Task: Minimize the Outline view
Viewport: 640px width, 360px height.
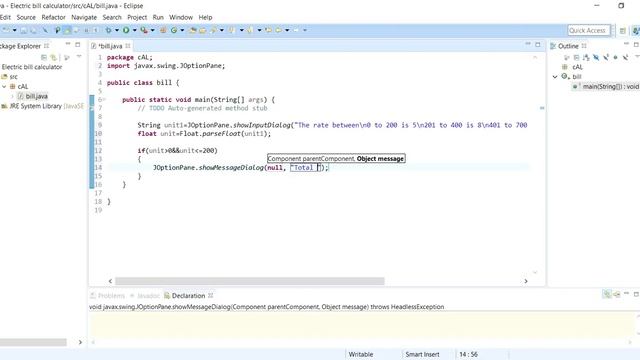Action: pos(627,44)
